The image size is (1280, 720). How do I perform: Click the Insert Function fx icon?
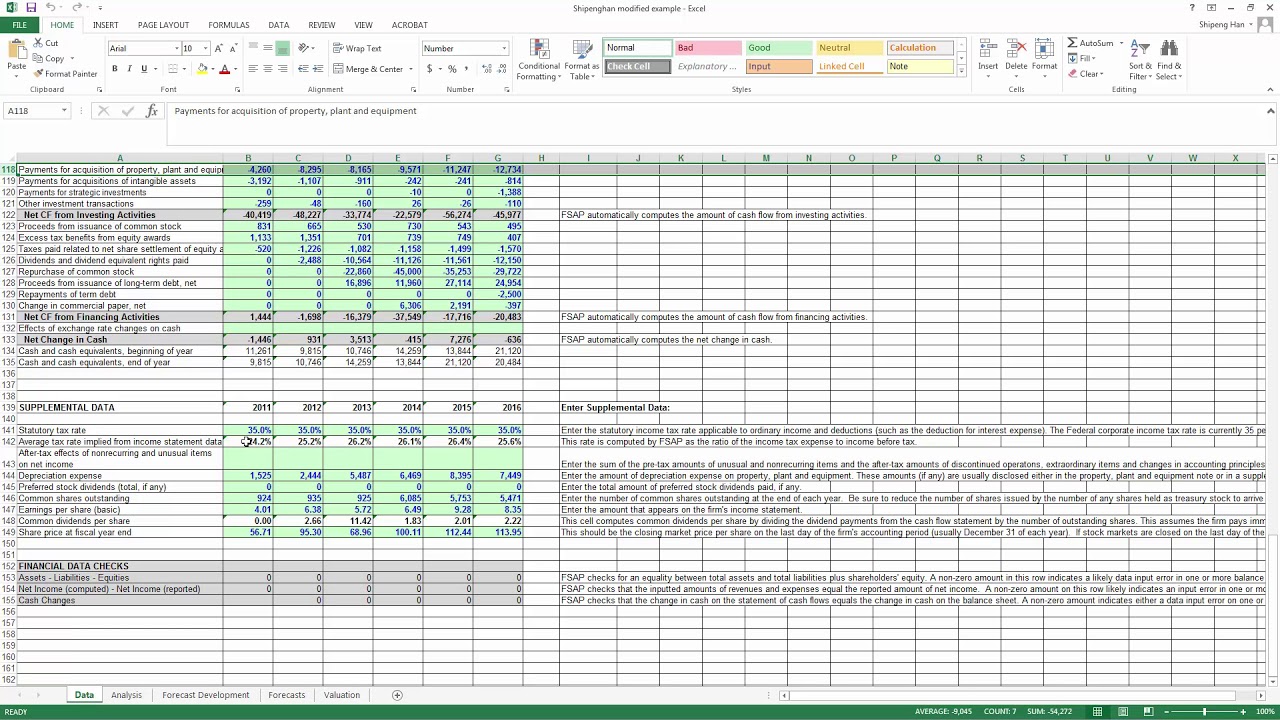(151, 111)
